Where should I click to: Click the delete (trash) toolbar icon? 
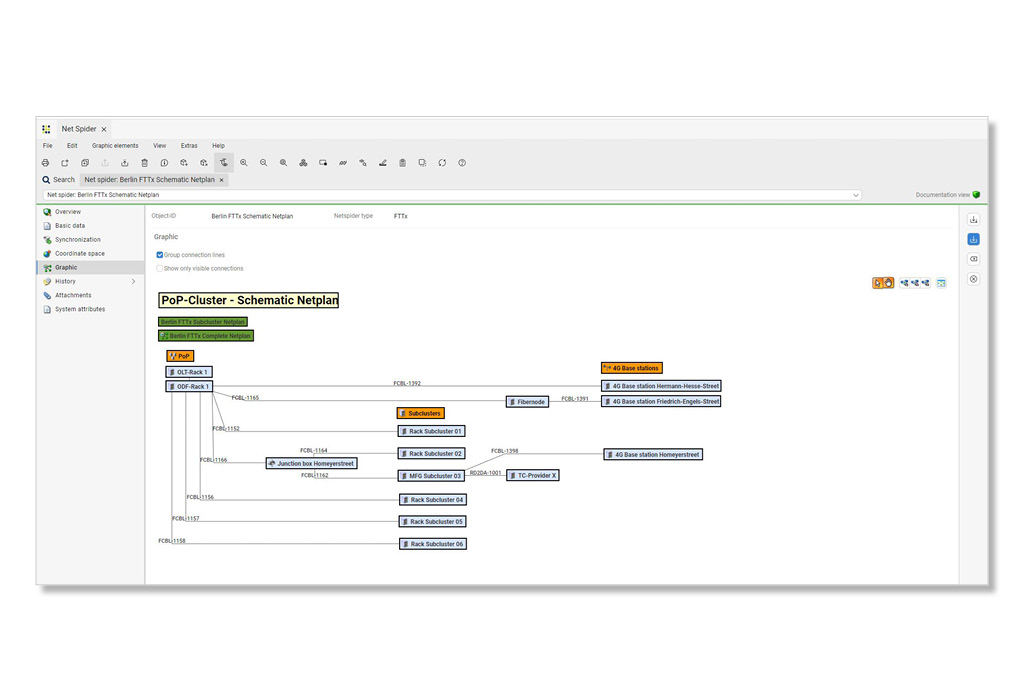[143, 162]
